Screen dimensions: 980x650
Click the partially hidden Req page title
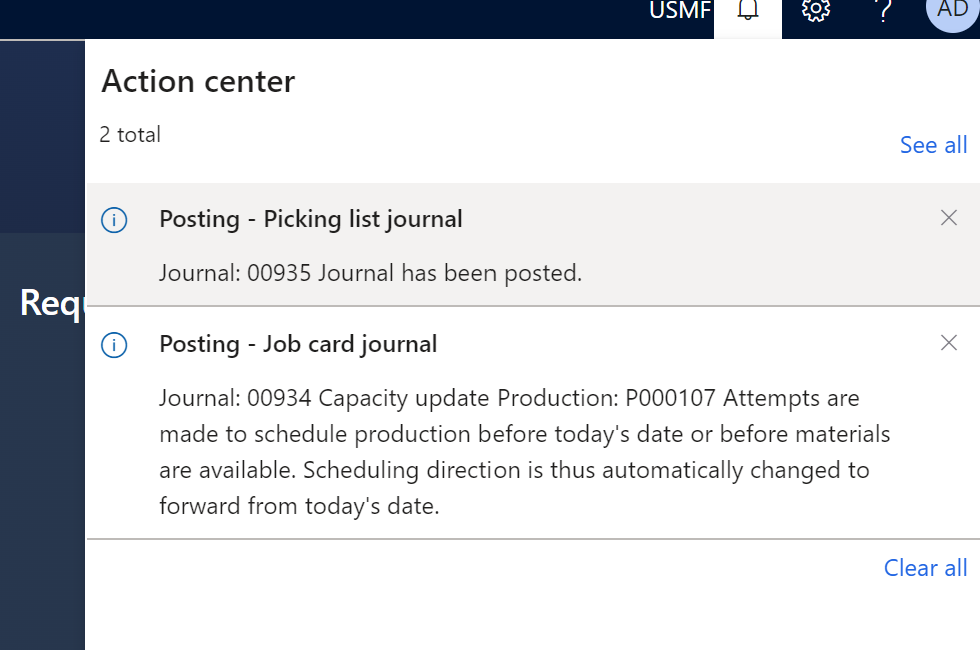click(50, 302)
